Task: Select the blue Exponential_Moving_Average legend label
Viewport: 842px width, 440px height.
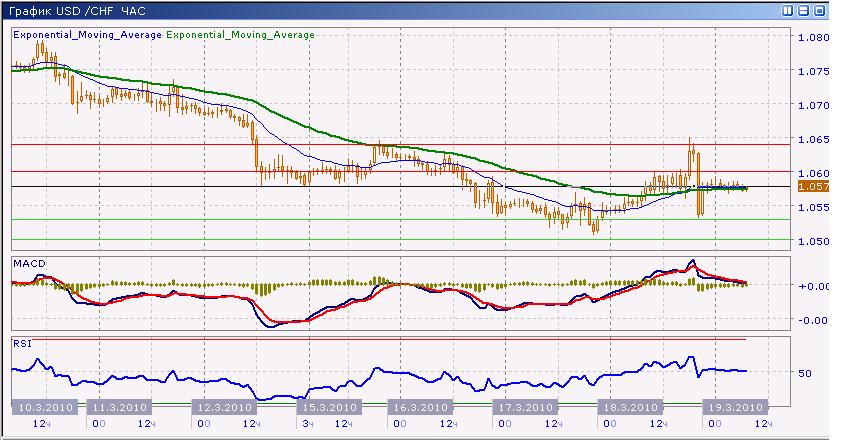Action: point(87,35)
